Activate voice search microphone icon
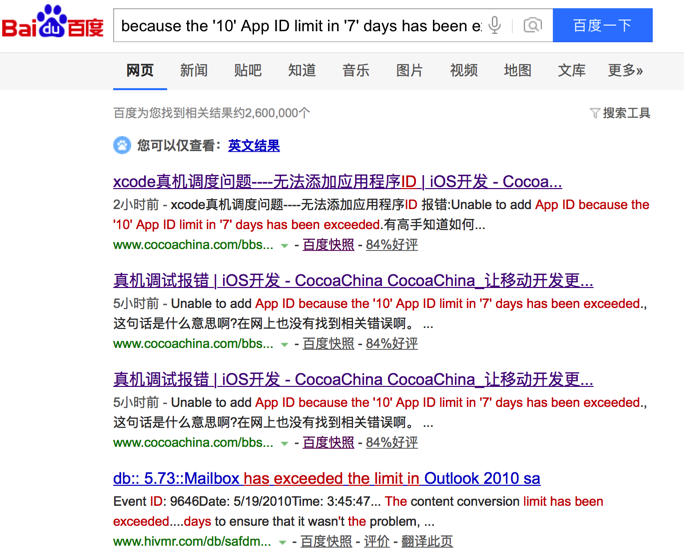 point(495,25)
